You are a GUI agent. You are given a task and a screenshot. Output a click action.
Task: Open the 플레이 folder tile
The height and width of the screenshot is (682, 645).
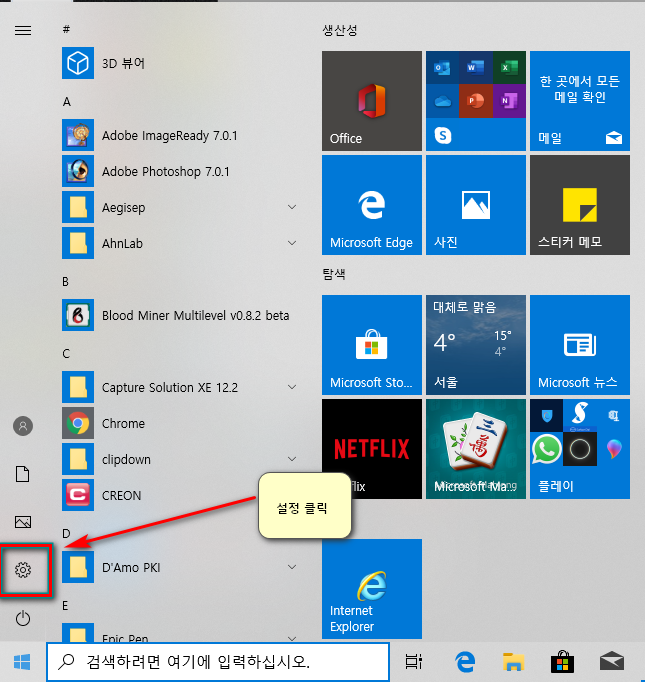tap(580, 449)
